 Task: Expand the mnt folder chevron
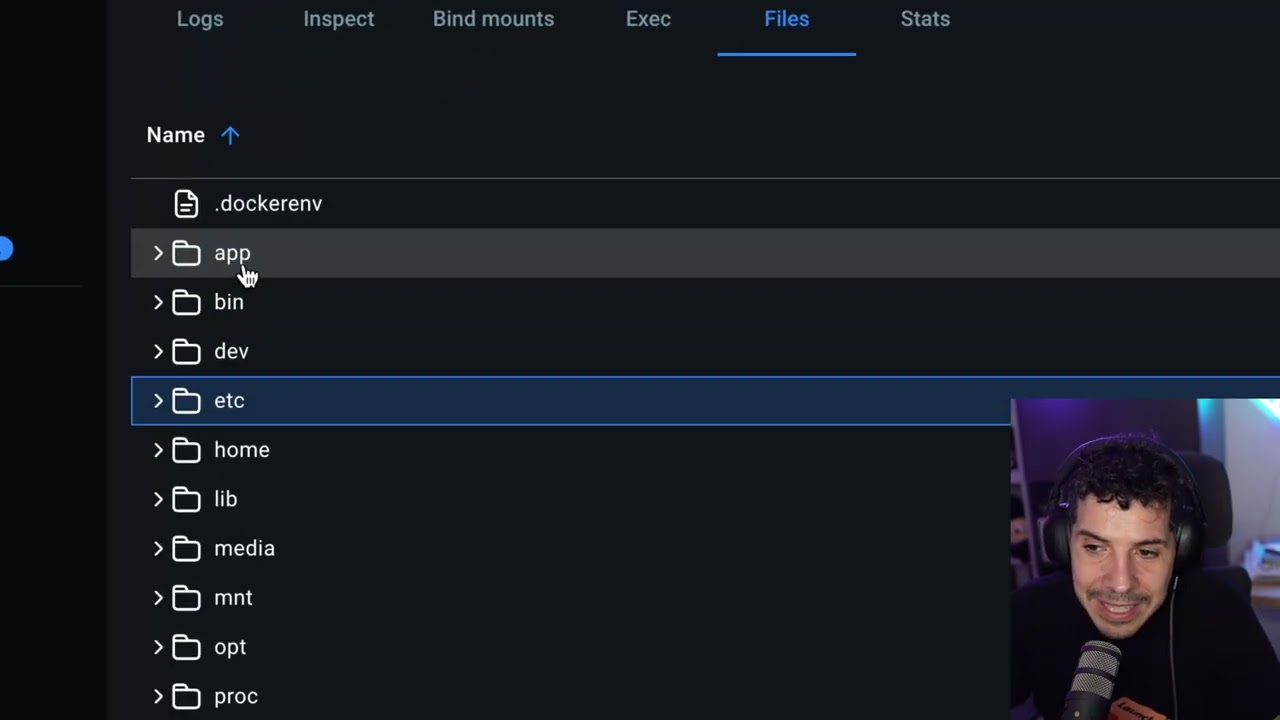pos(158,598)
